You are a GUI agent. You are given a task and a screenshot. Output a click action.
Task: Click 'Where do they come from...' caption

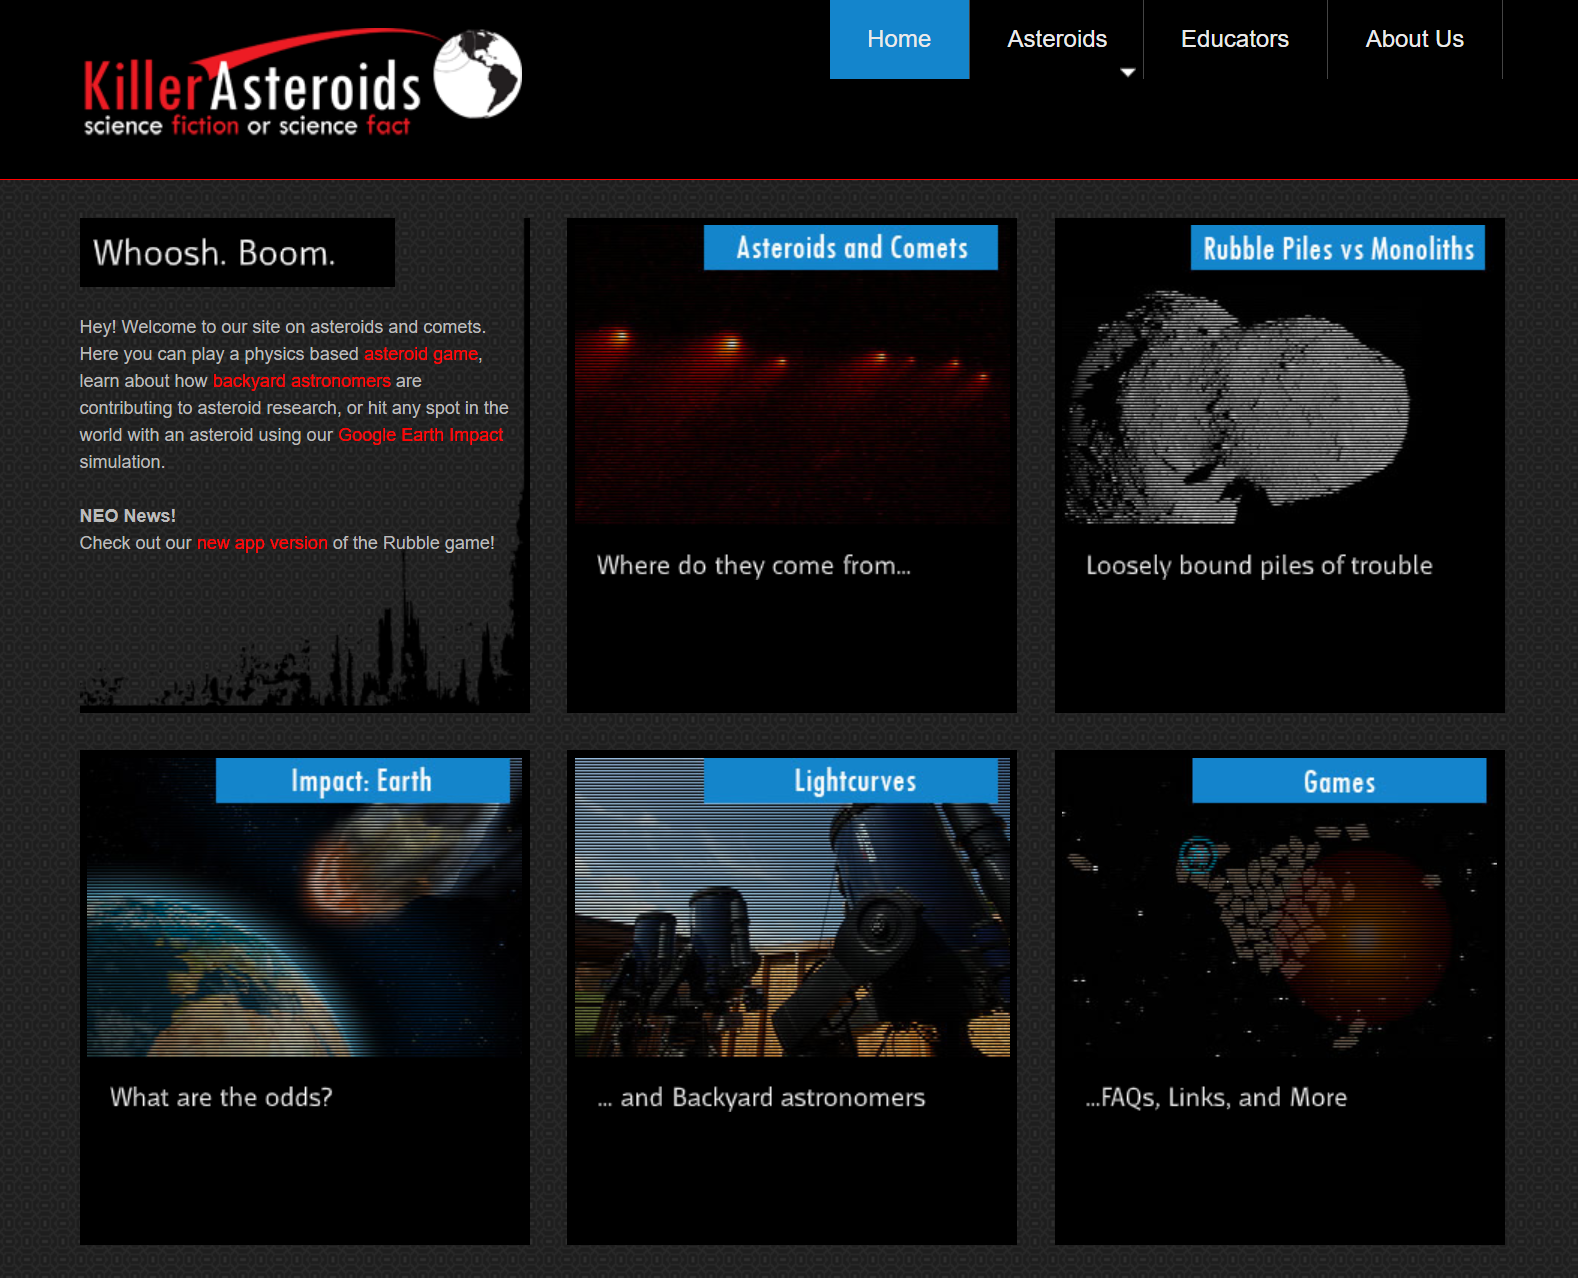point(754,565)
